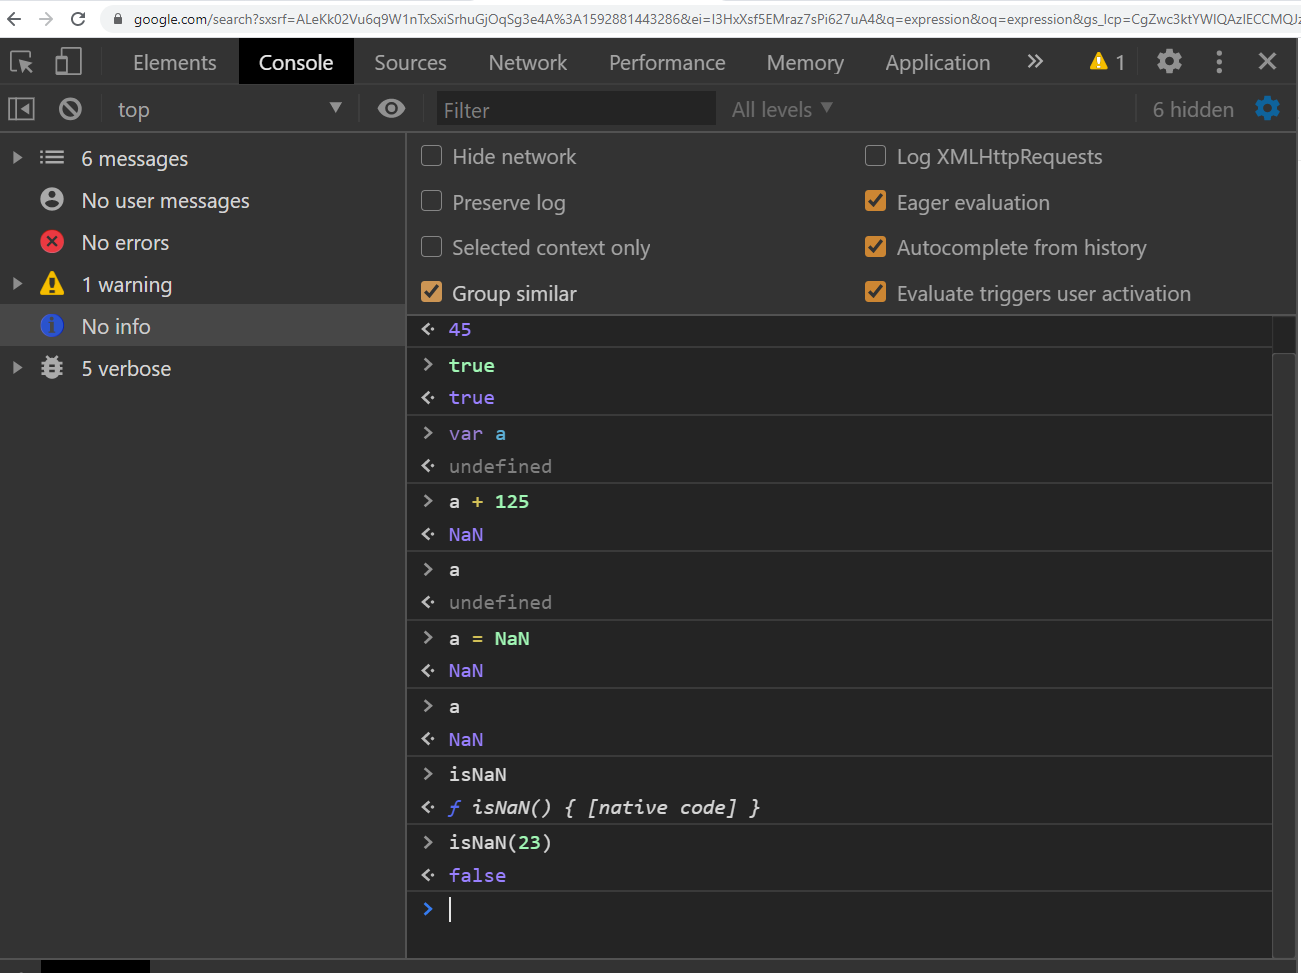The width and height of the screenshot is (1301, 973).
Task: Open the Application tab
Action: [938, 62]
